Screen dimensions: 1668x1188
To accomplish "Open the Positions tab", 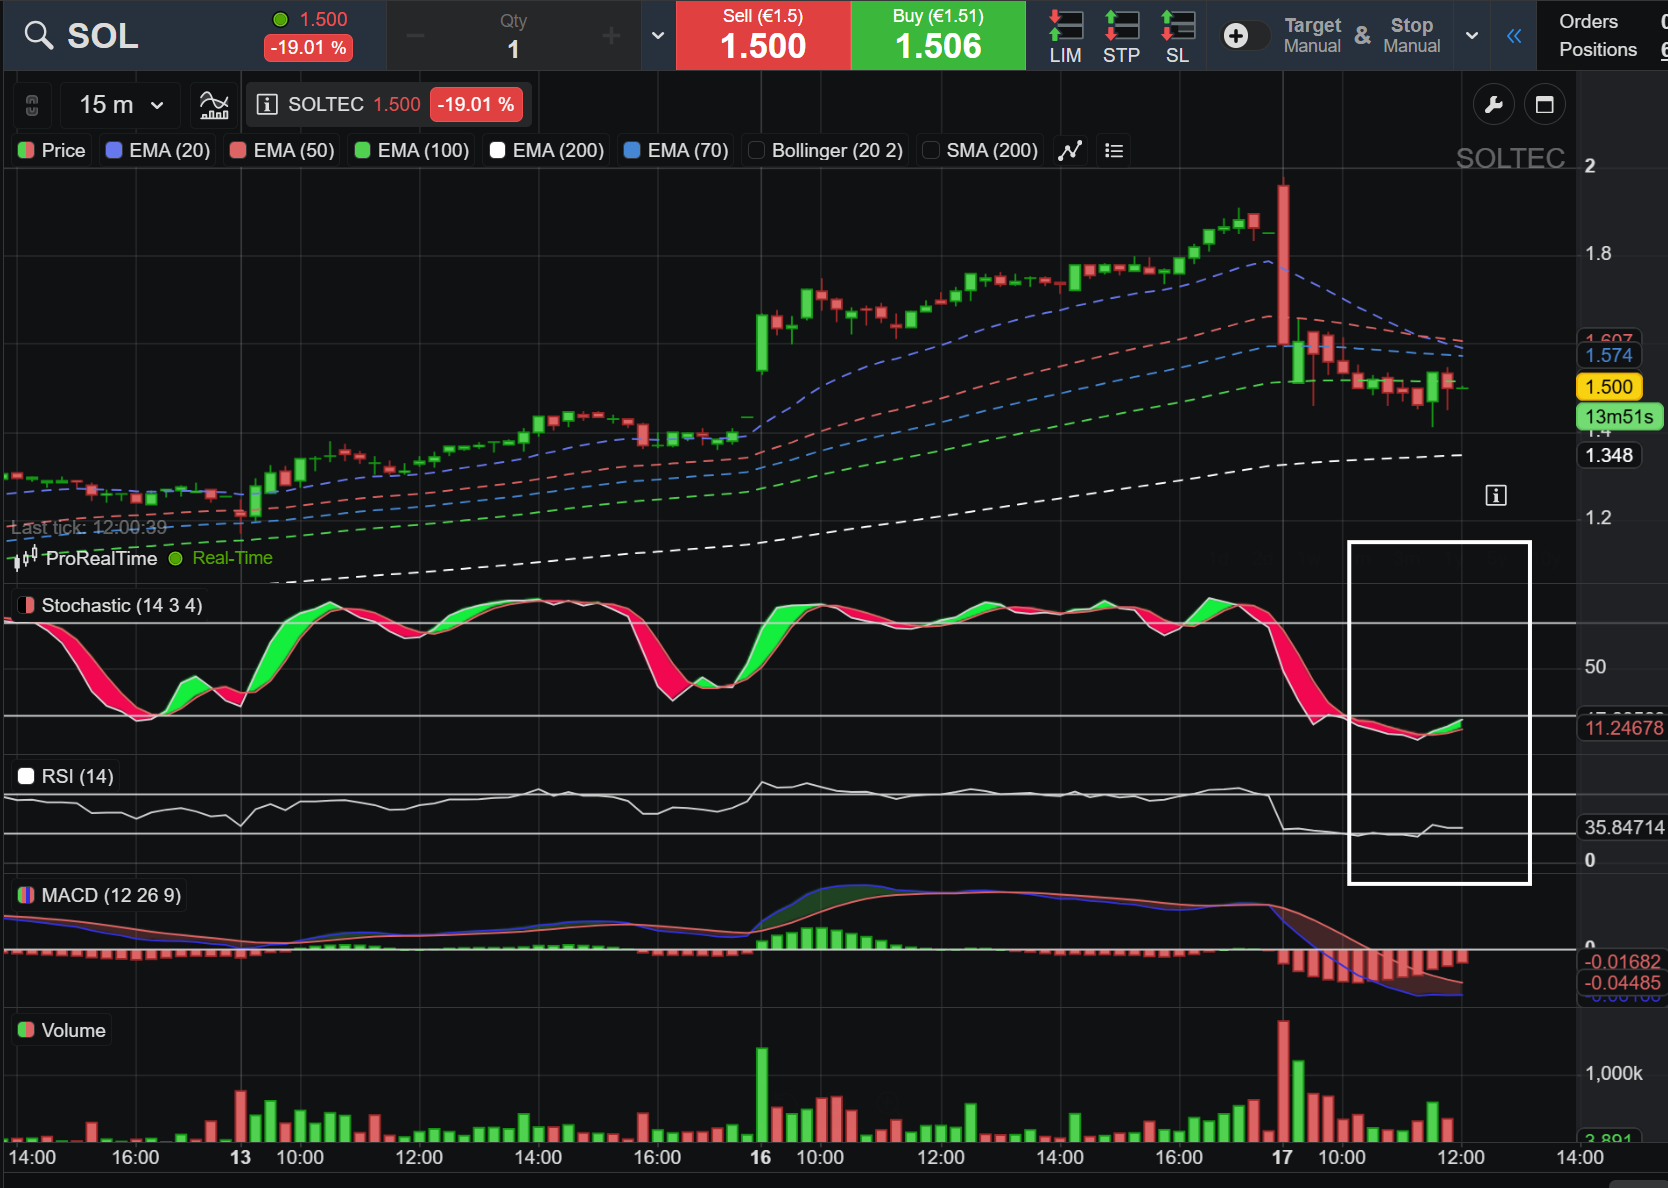I will pos(1598,49).
